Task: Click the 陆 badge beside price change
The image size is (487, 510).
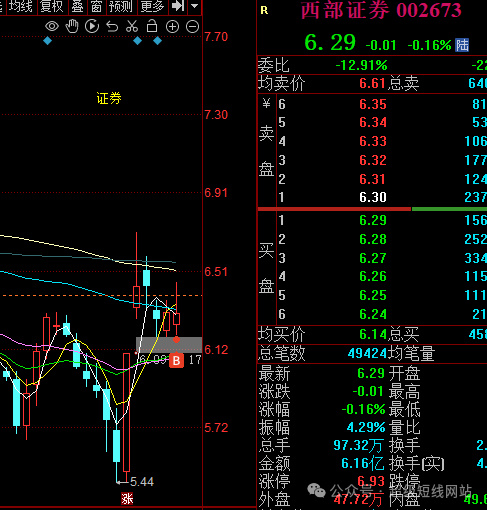Action: click(462, 45)
